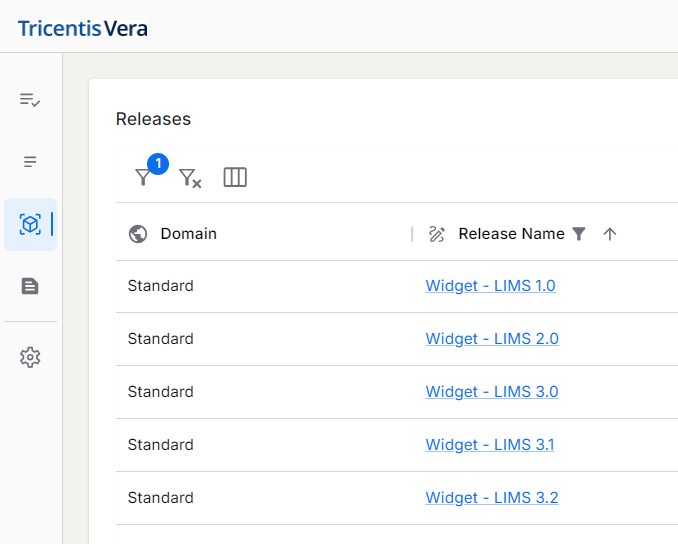Image resolution: width=678 pixels, height=544 pixels.
Task: Select the Standard cell in first row
Action: (161, 286)
